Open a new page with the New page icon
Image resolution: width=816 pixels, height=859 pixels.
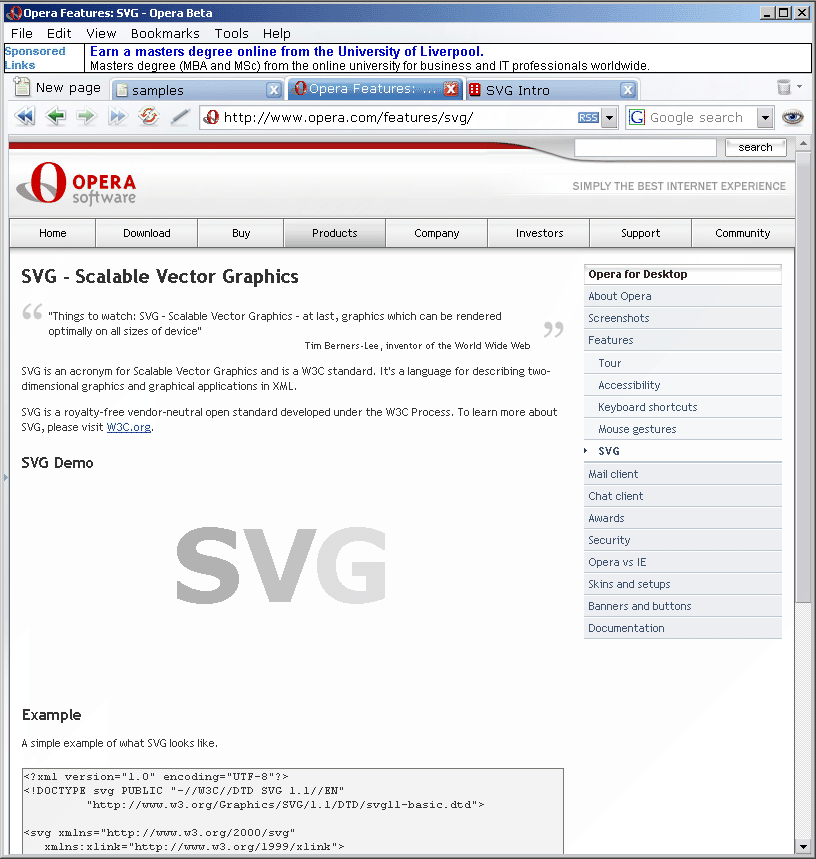coord(22,87)
